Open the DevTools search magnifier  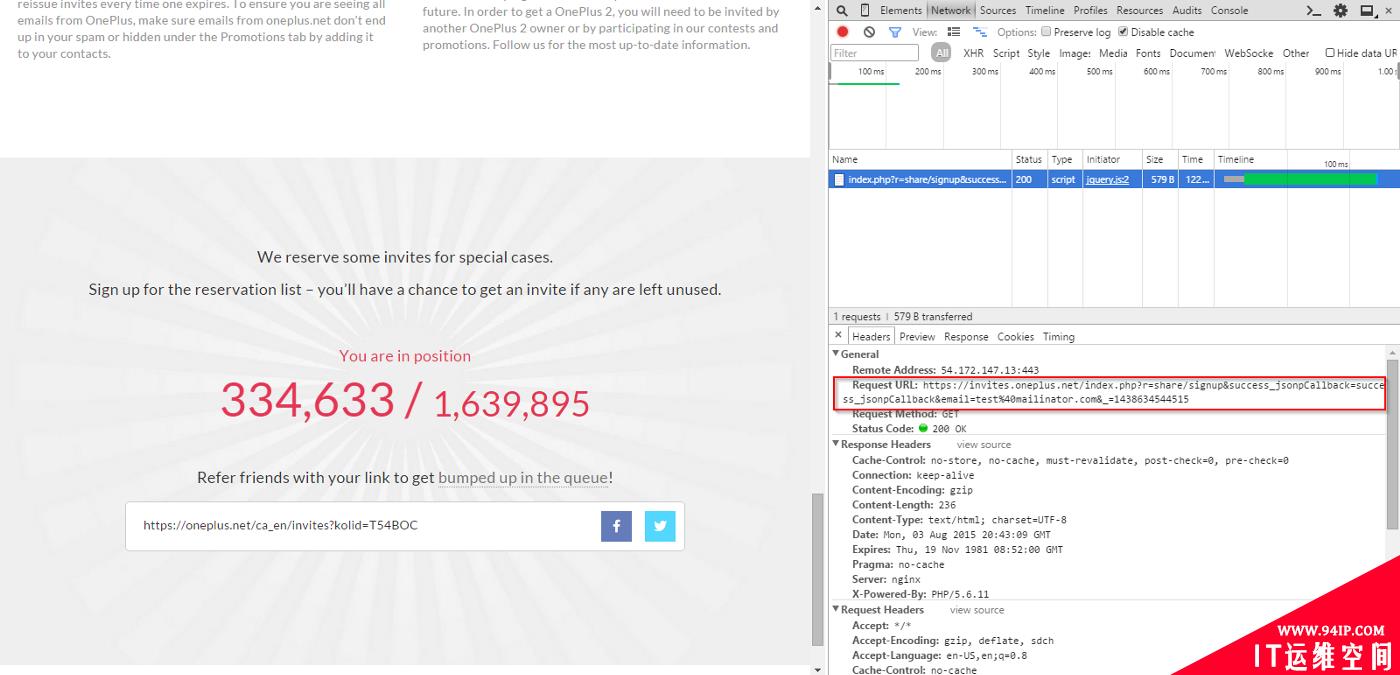click(x=842, y=10)
